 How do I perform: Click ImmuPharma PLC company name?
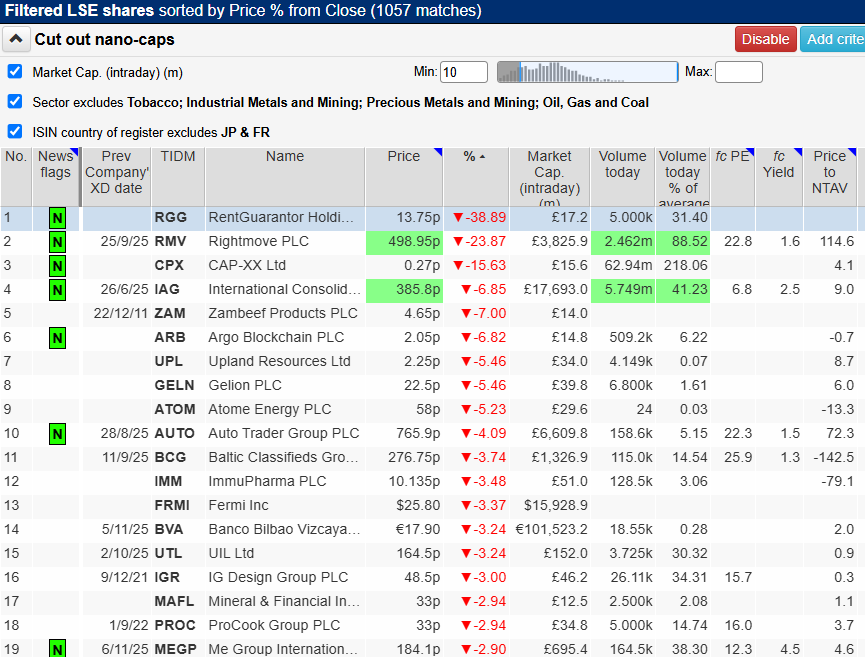point(268,482)
